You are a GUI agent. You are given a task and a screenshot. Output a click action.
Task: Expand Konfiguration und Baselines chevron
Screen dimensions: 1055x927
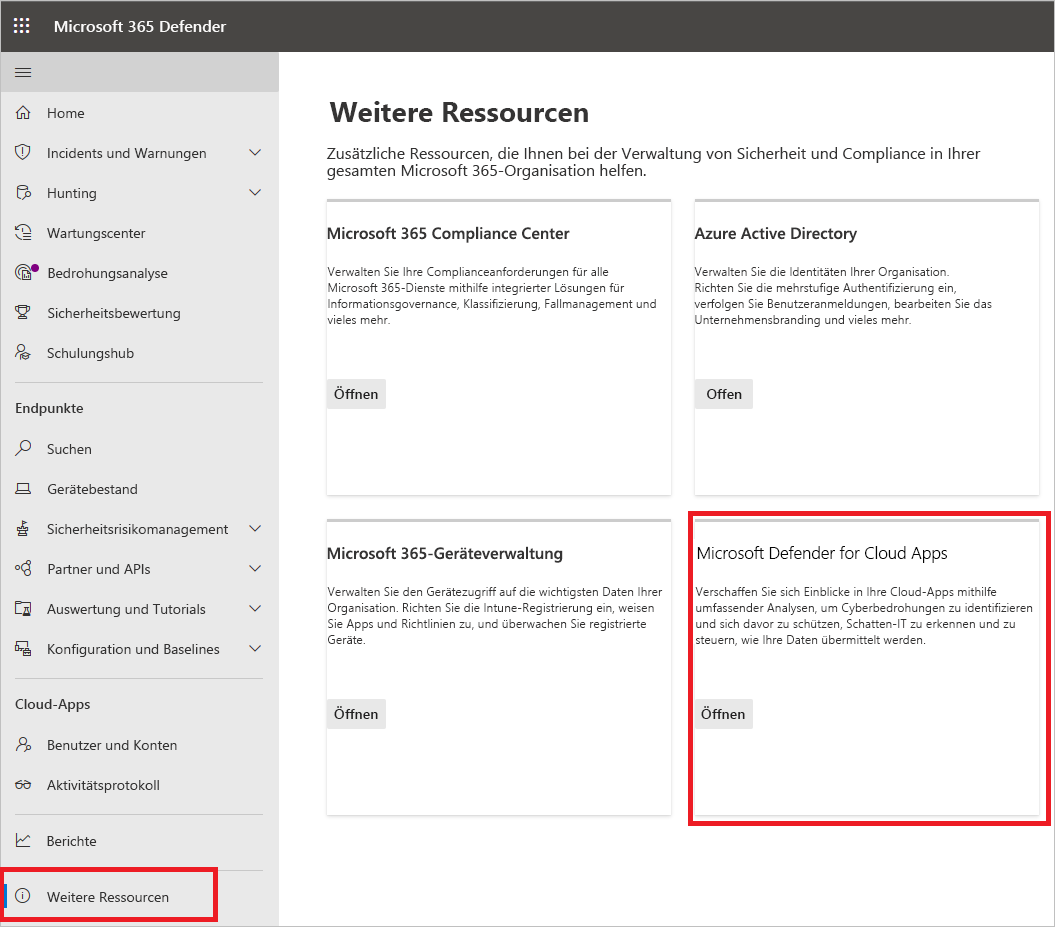[x=255, y=648]
